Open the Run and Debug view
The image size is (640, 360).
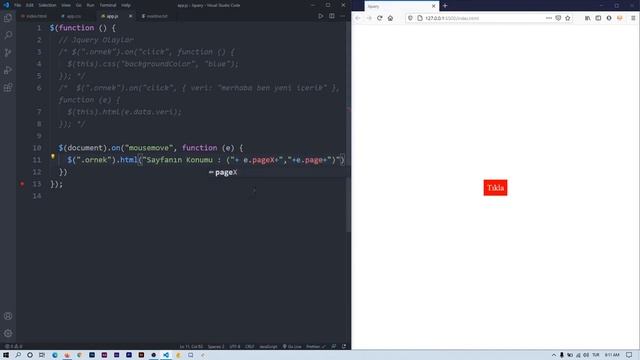(8, 70)
